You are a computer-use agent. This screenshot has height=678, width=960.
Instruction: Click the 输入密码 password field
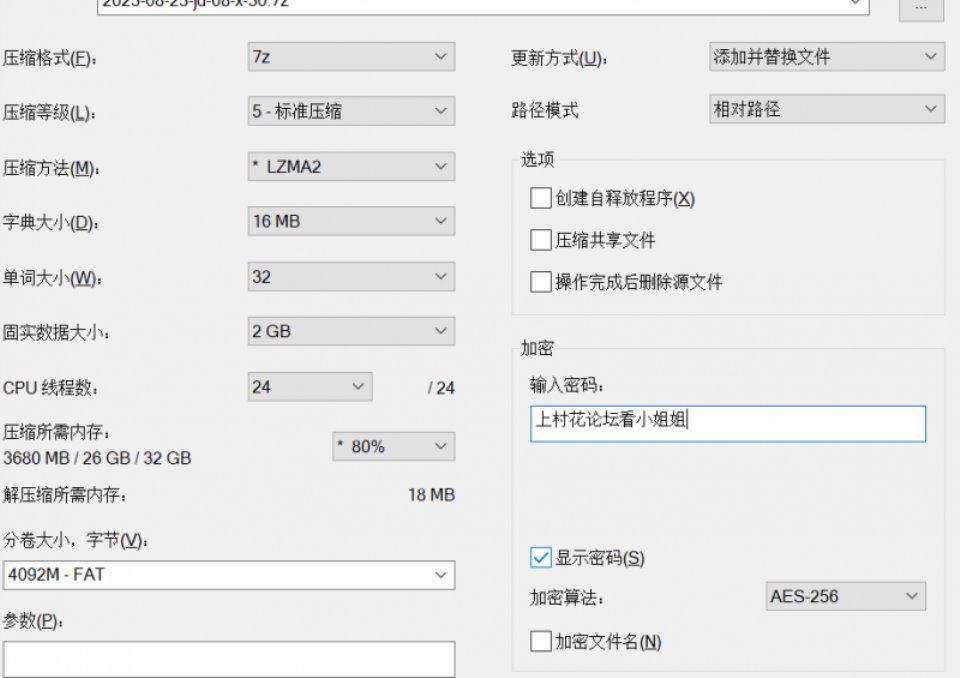tap(728, 423)
